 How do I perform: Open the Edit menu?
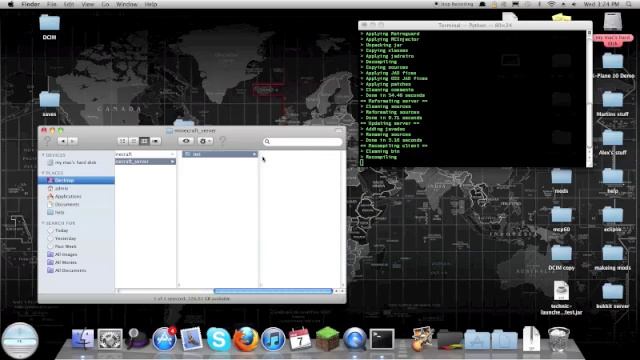(69, 4)
